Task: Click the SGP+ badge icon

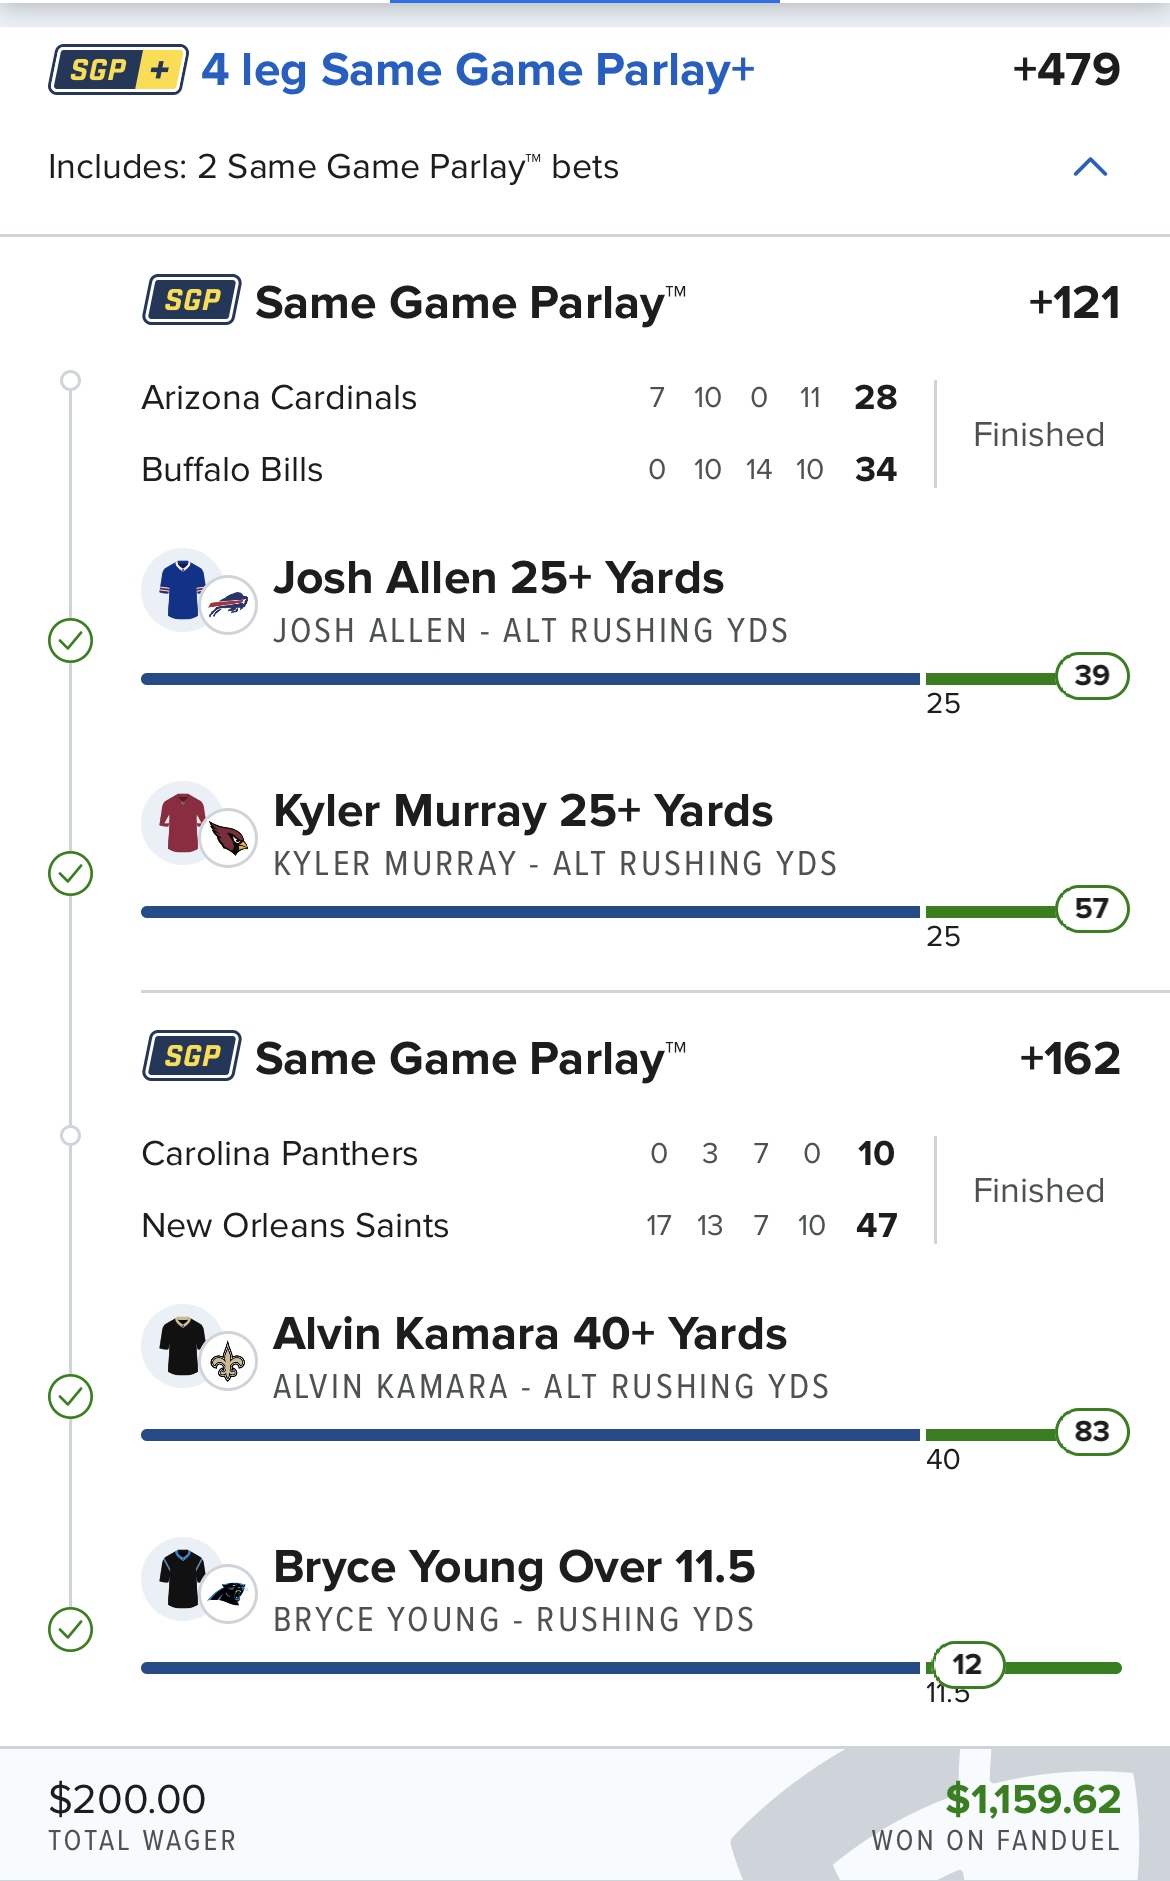Action: [118, 70]
